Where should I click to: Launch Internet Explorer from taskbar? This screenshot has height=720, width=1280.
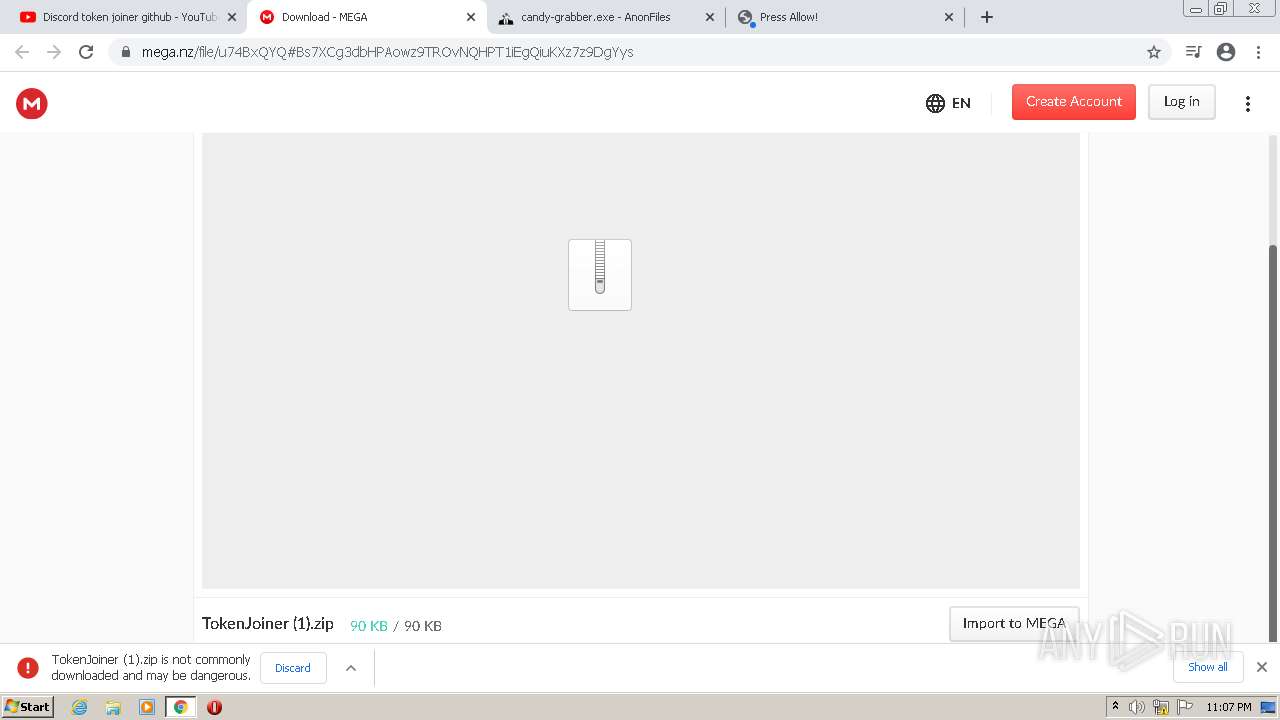(x=80, y=707)
